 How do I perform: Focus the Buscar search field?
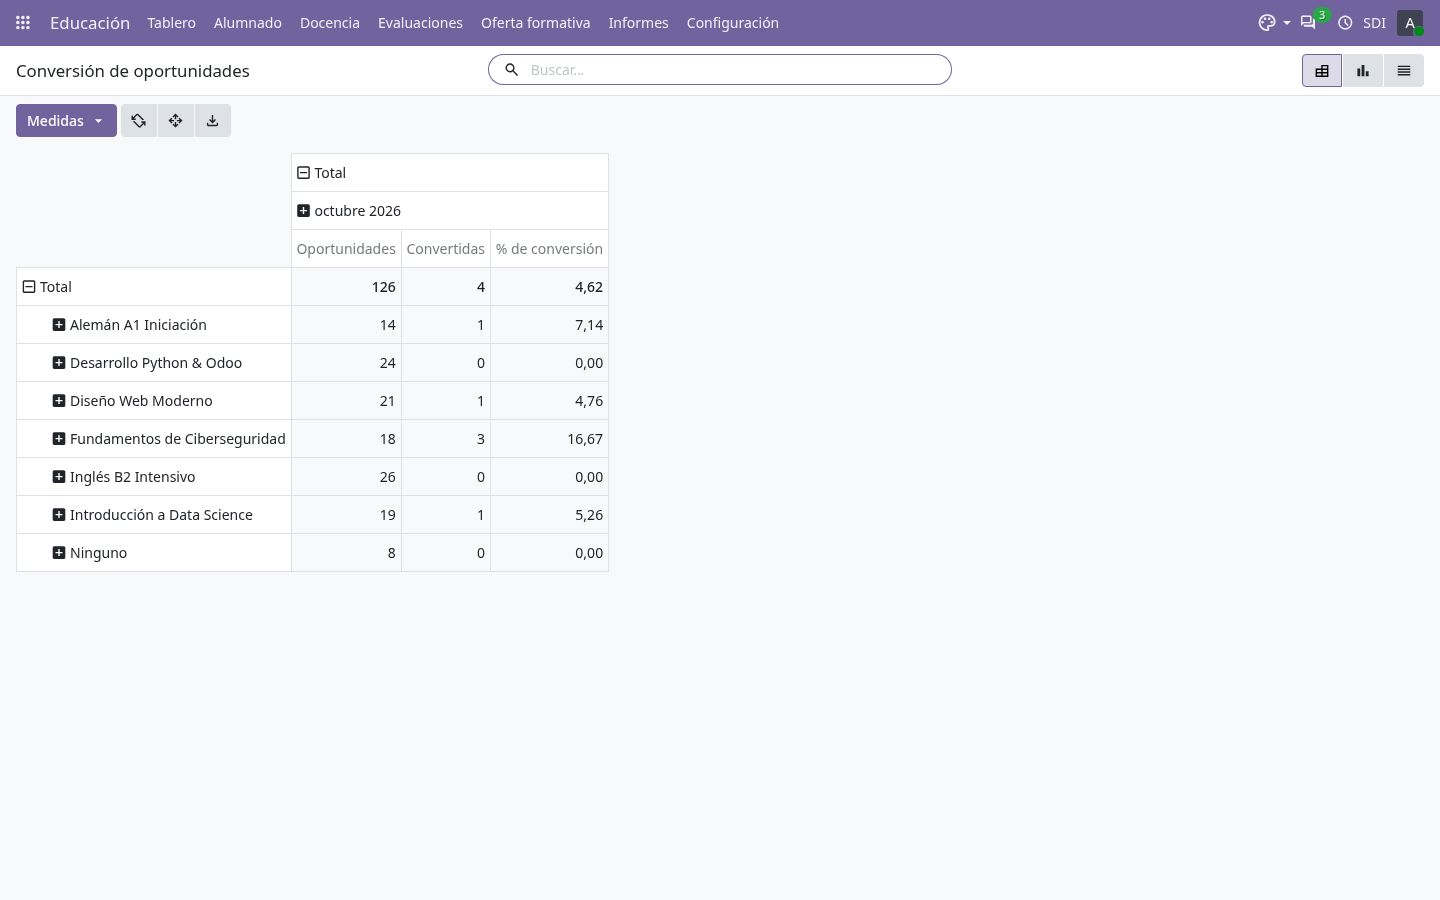click(x=735, y=70)
